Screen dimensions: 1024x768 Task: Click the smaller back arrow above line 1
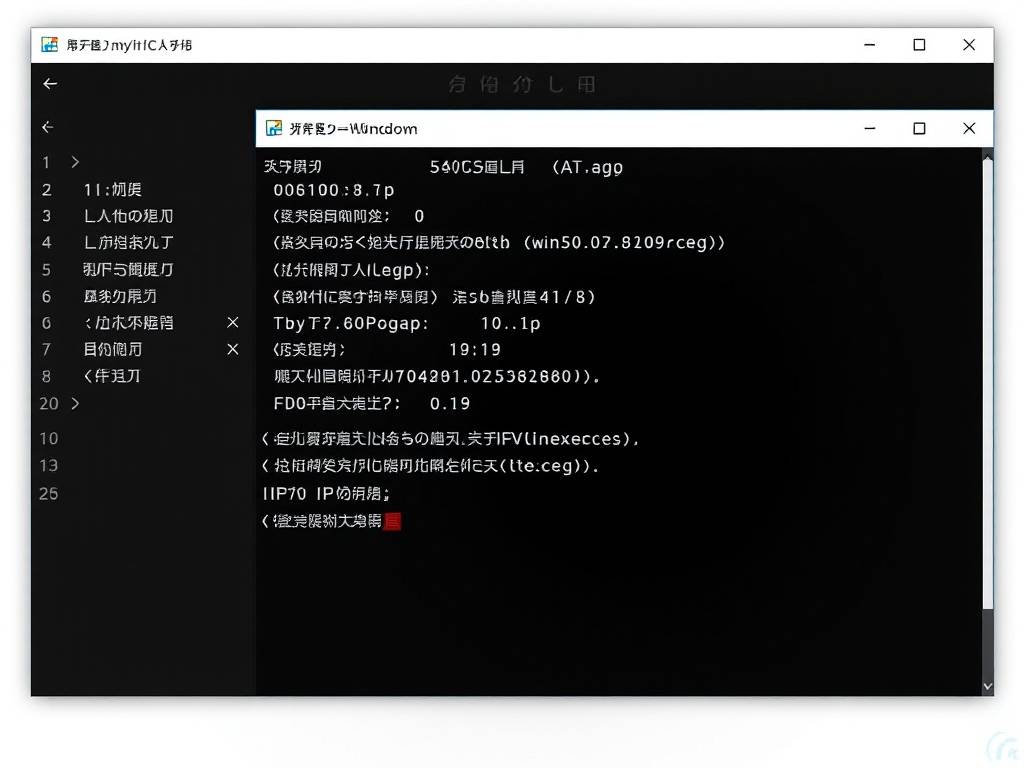(47, 127)
